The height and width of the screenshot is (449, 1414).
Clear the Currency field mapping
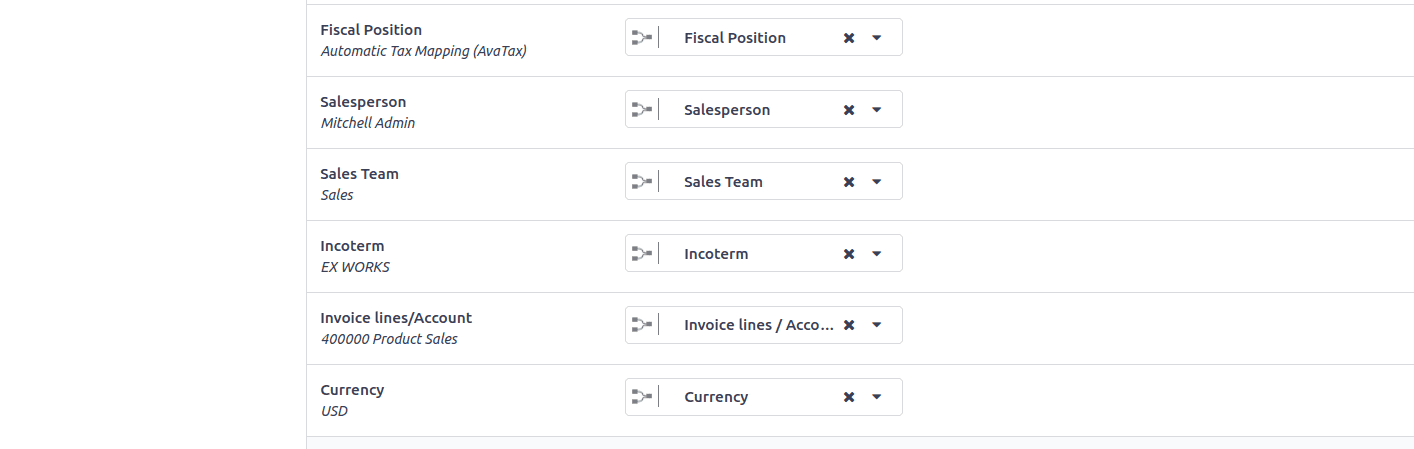point(849,398)
